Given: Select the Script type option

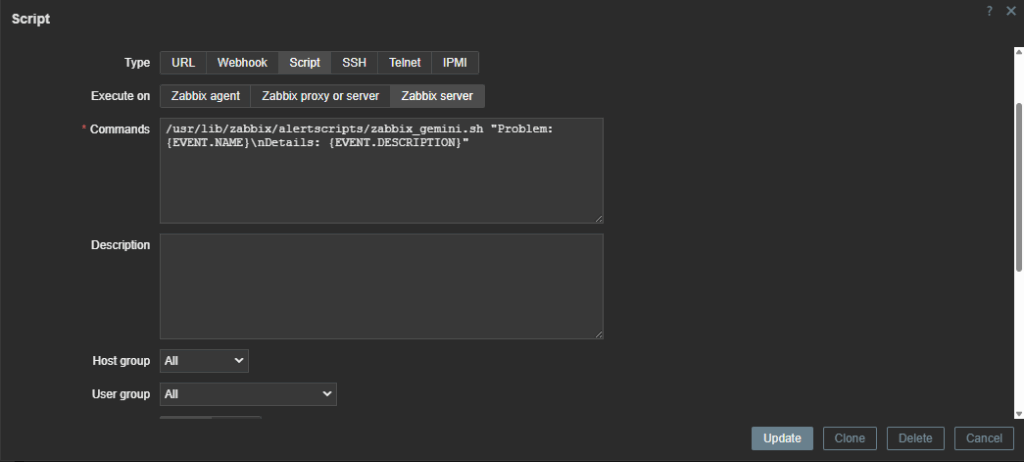Looking at the screenshot, I should [x=305, y=62].
